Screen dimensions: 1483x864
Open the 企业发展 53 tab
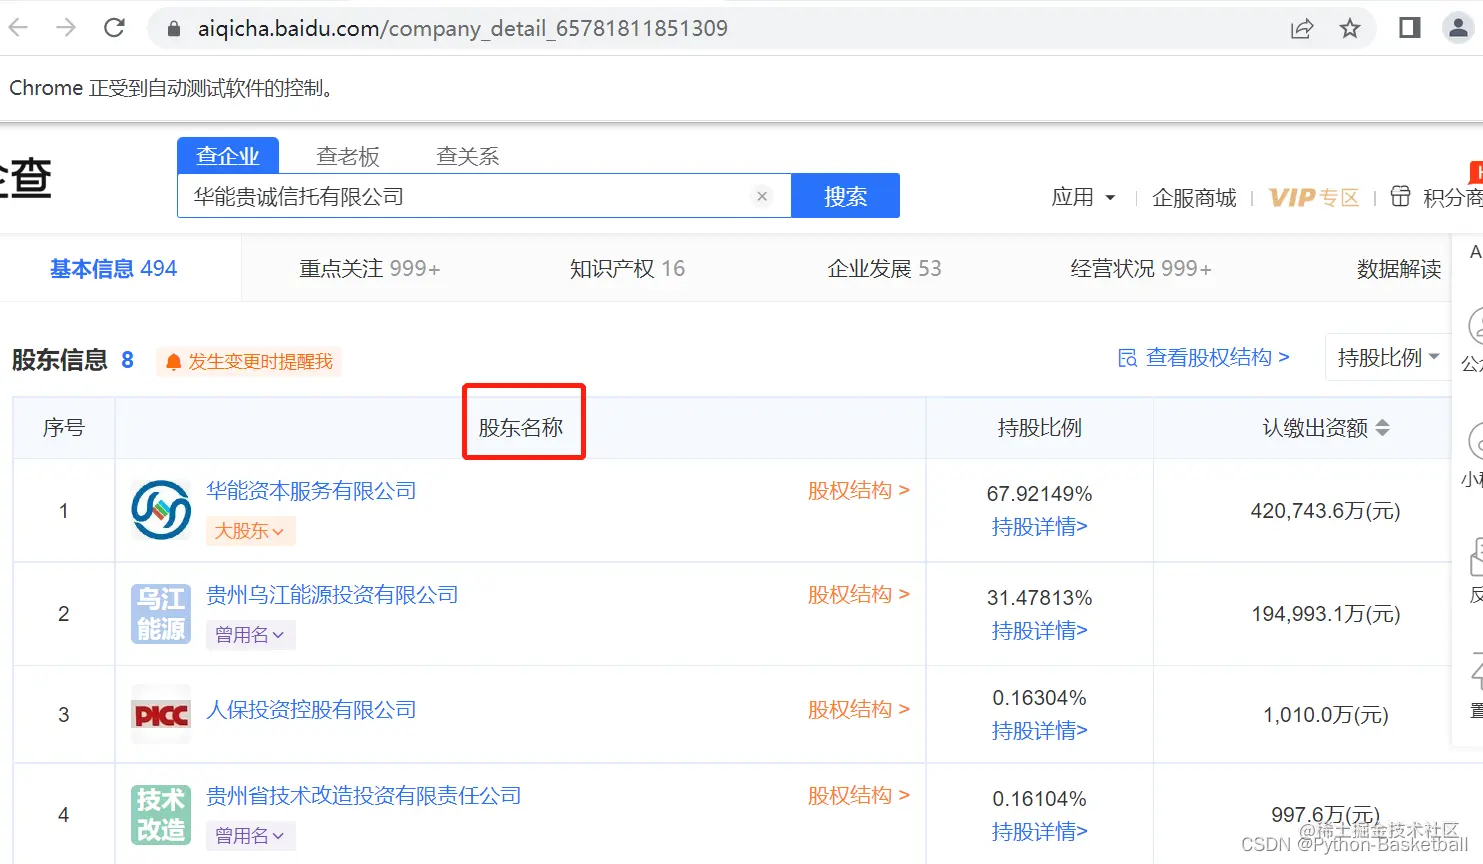click(x=884, y=268)
